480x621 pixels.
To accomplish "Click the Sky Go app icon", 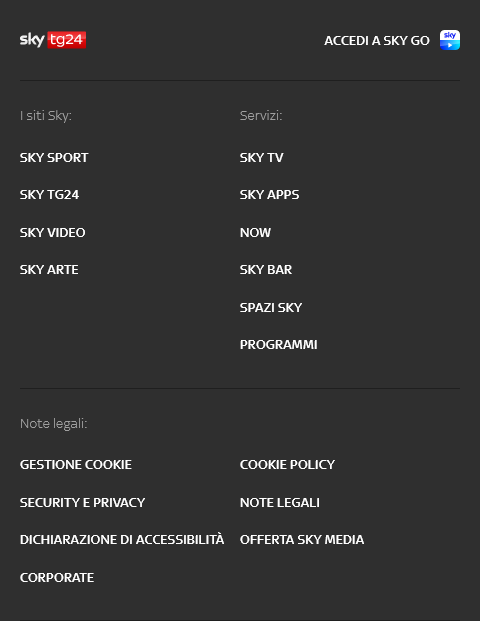I will tap(450, 40).
